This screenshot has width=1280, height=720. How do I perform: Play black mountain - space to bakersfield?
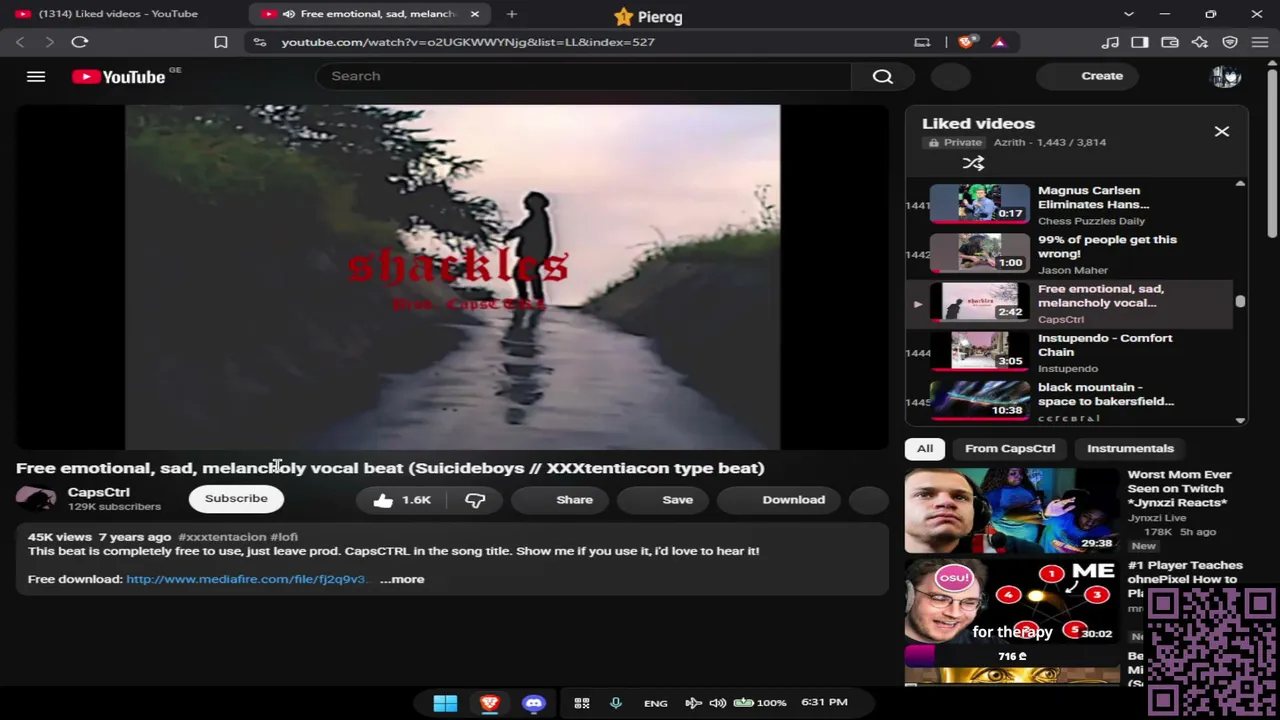pos(1070,402)
